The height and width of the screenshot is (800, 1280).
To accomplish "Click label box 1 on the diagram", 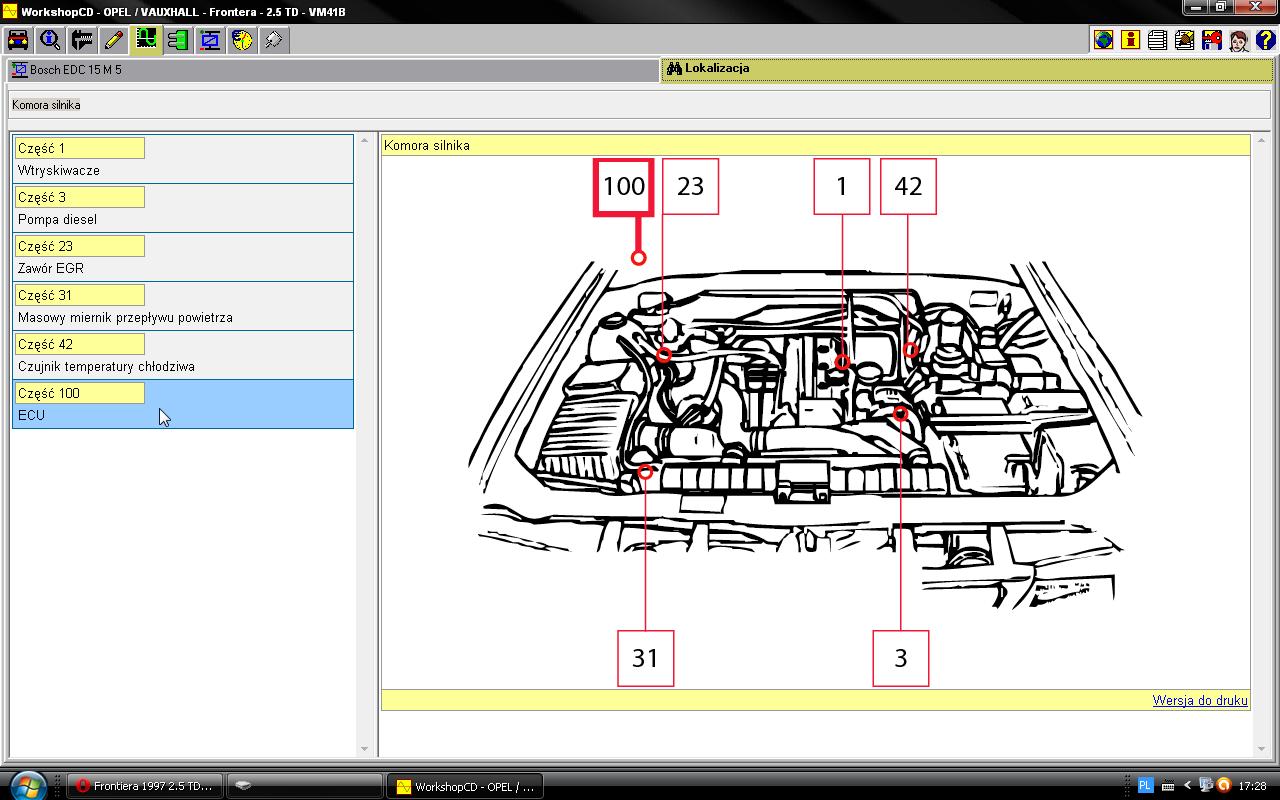I will pyautogui.click(x=842, y=186).
